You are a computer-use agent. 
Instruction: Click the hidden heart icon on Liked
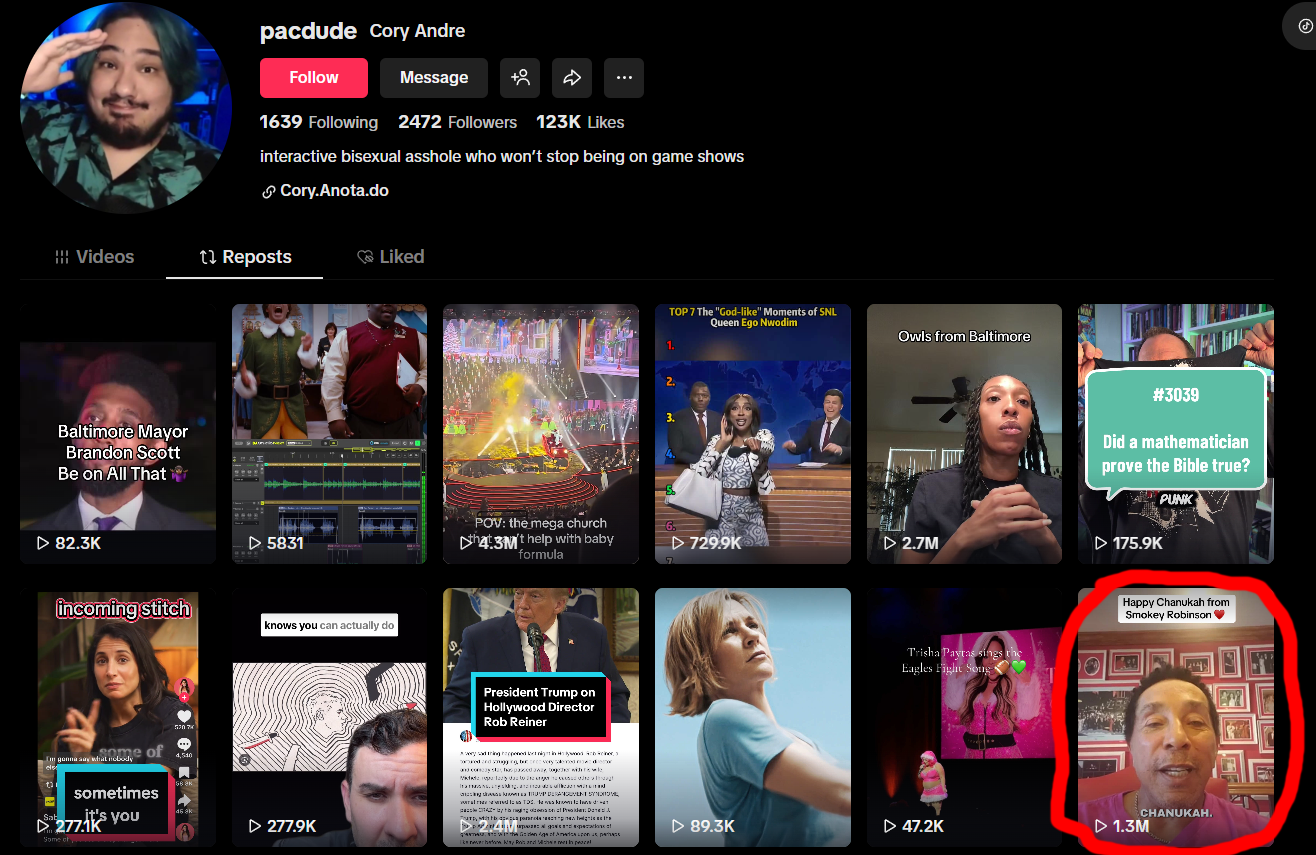[365, 257]
